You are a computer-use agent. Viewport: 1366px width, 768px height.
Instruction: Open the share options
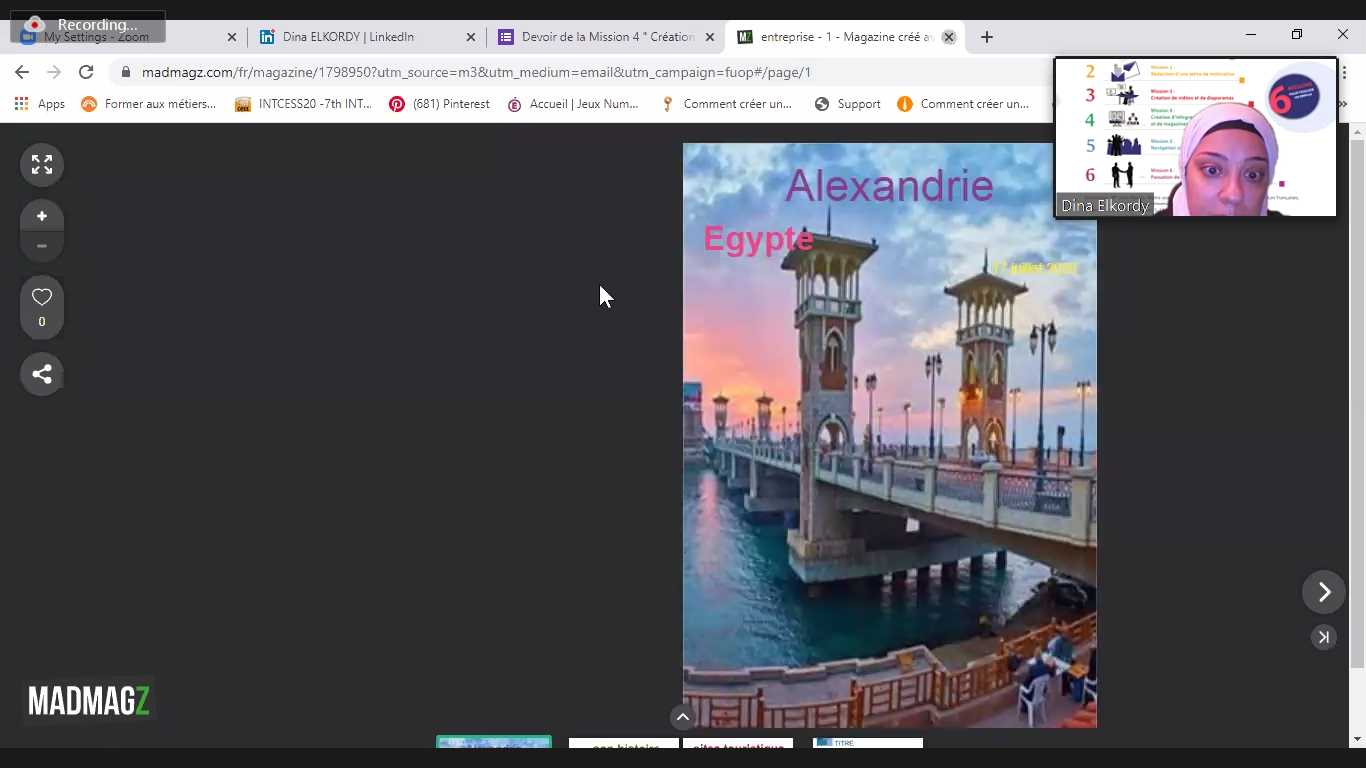[x=42, y=375]
